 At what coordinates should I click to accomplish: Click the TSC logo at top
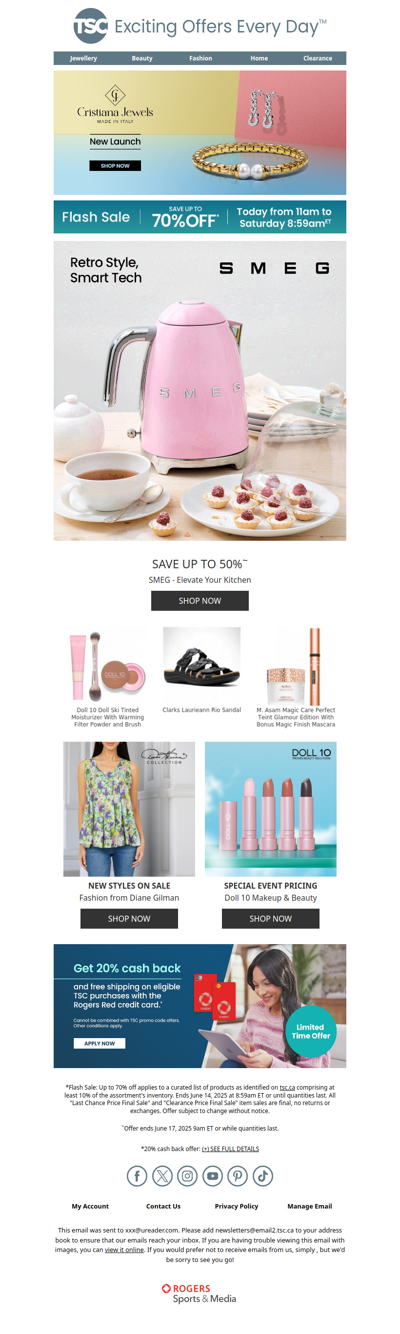(x=91, y=27)
